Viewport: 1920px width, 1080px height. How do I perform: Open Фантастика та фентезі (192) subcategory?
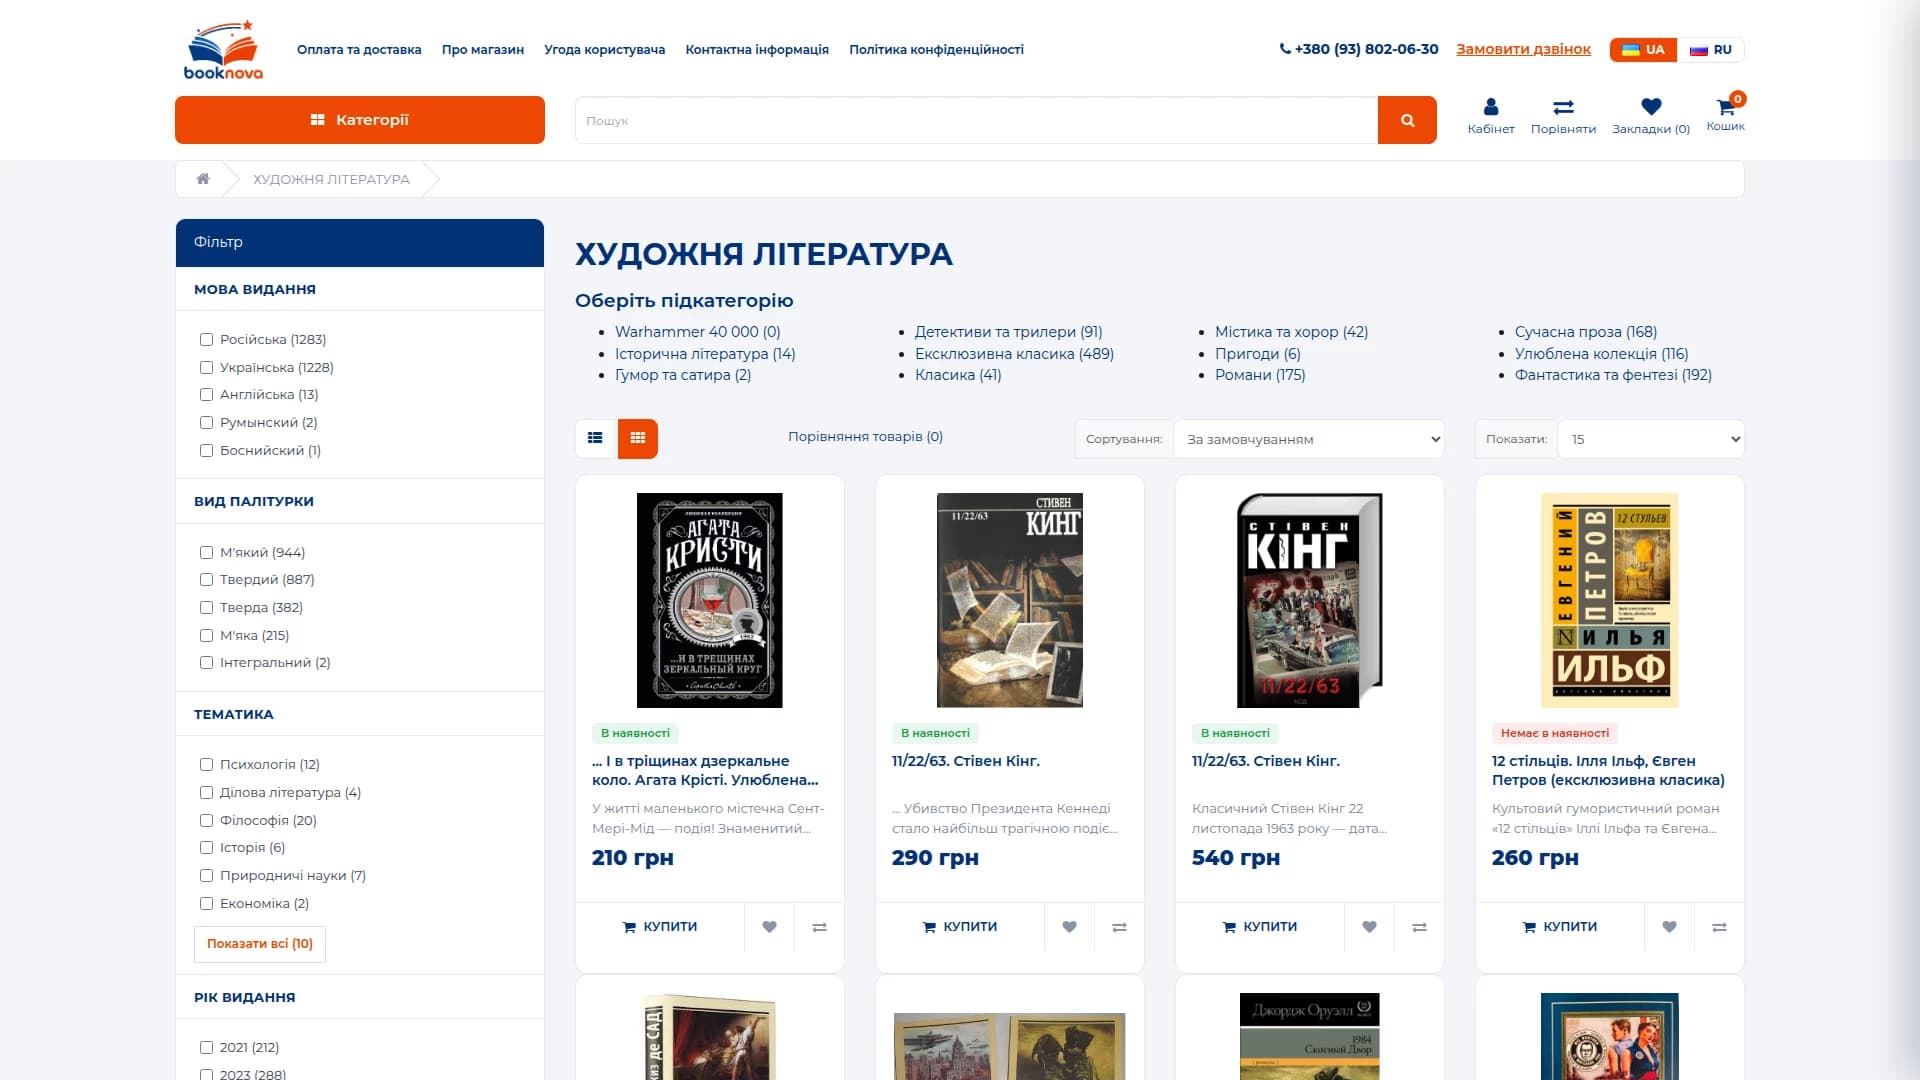1613,375
